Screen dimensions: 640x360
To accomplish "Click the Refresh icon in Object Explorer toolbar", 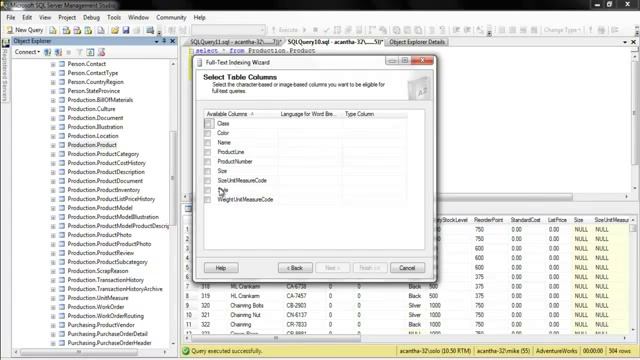I will tap(90, 52).
